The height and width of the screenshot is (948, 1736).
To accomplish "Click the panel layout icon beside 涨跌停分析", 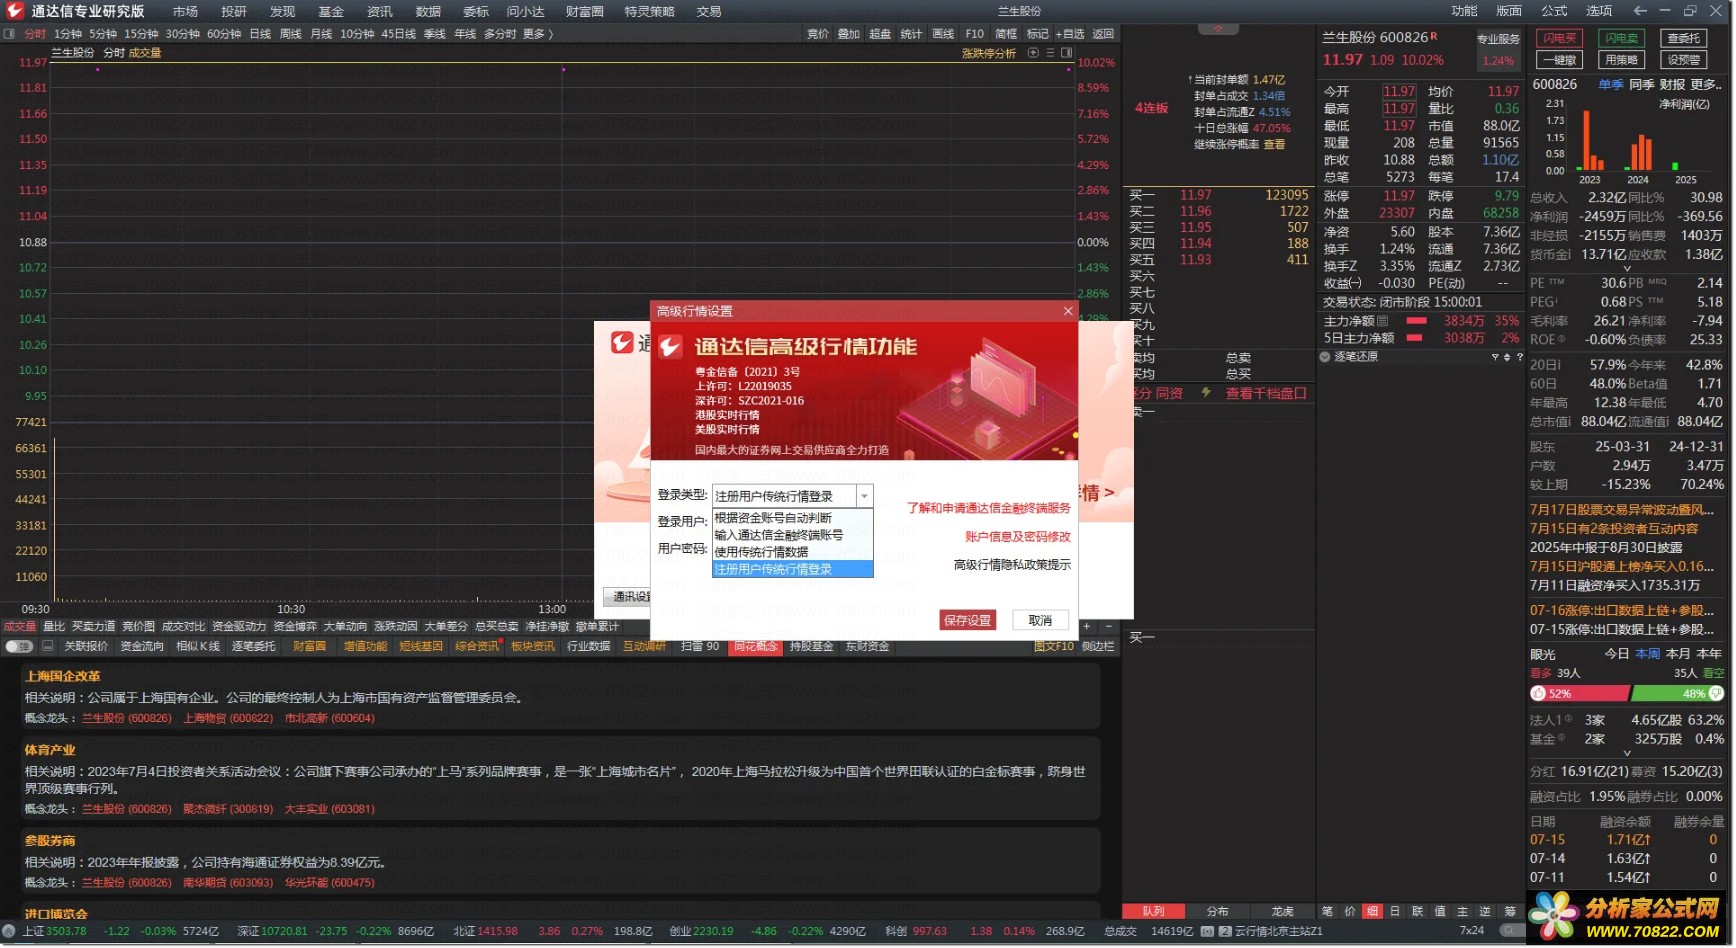I will [x=1067, y=53].
